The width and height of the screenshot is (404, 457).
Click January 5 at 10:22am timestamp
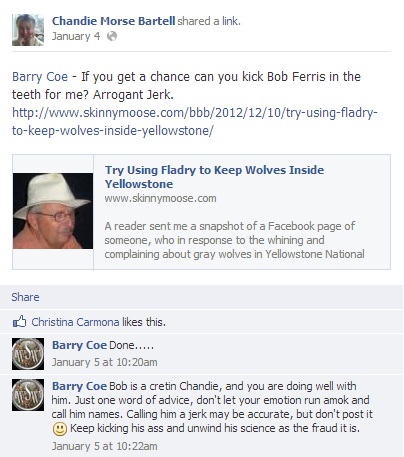point(104,446)
